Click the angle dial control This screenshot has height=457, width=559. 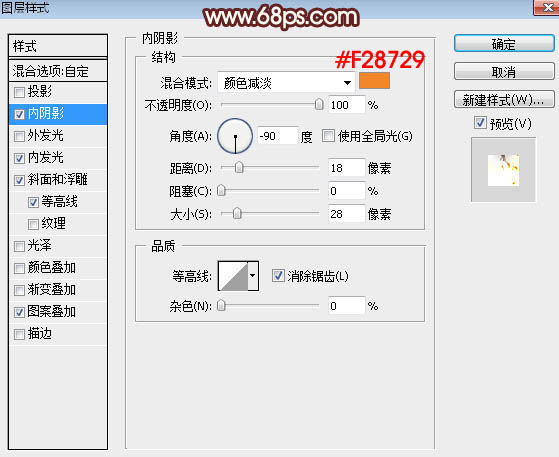235,136
